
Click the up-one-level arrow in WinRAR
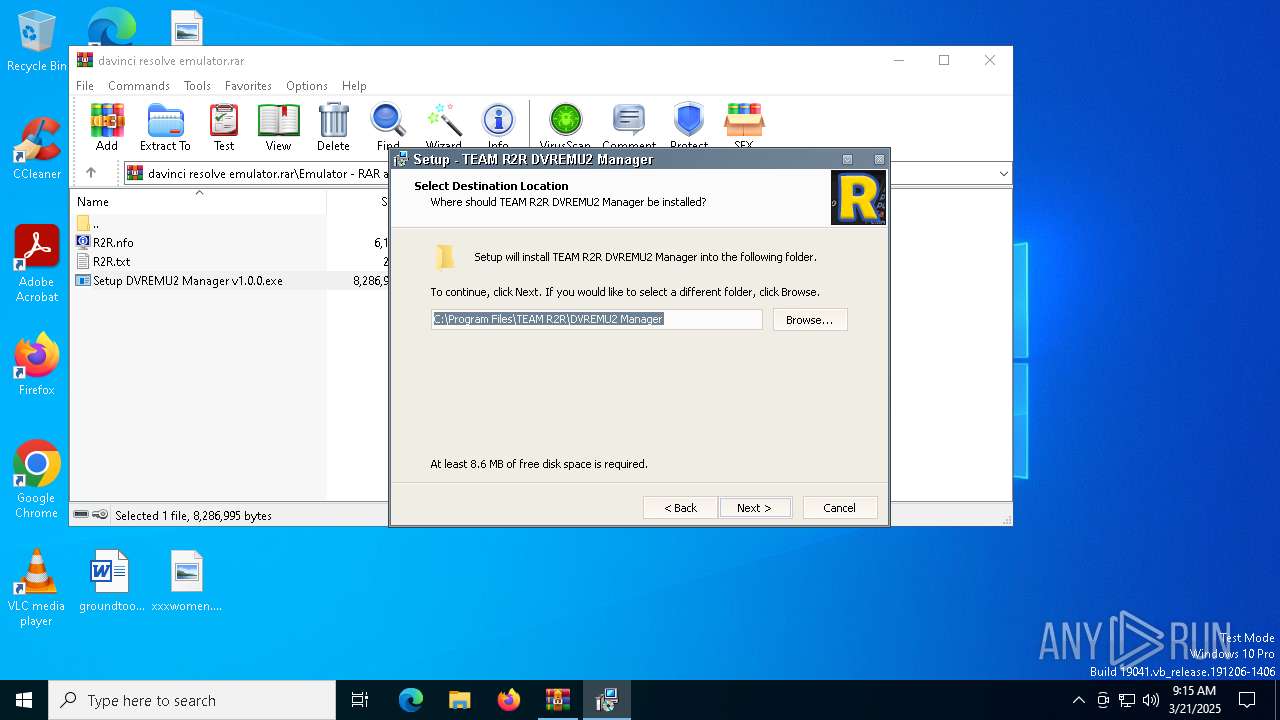91,173
